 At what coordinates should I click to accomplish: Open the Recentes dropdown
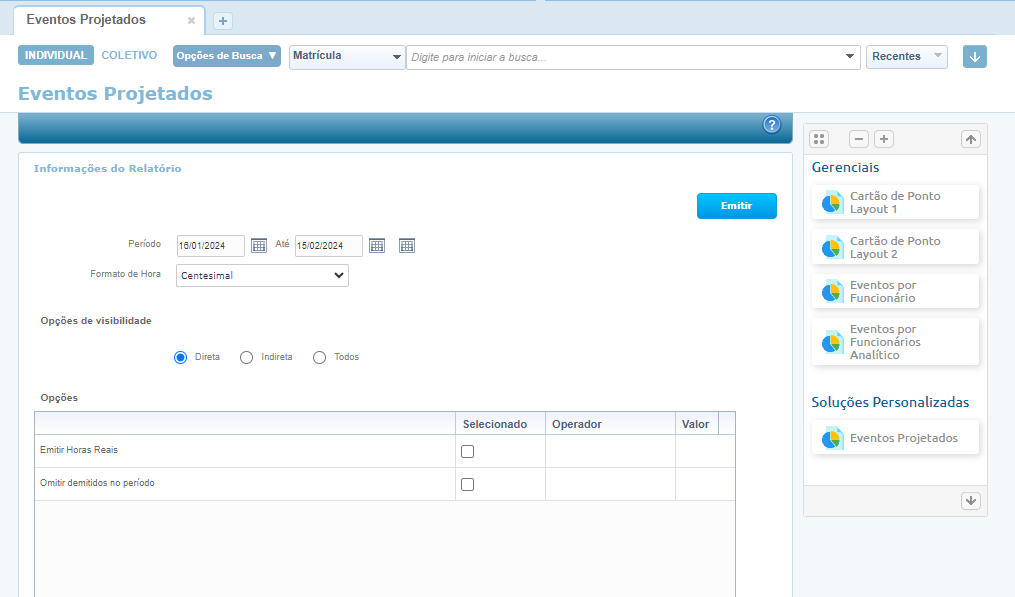coord(907,57)
